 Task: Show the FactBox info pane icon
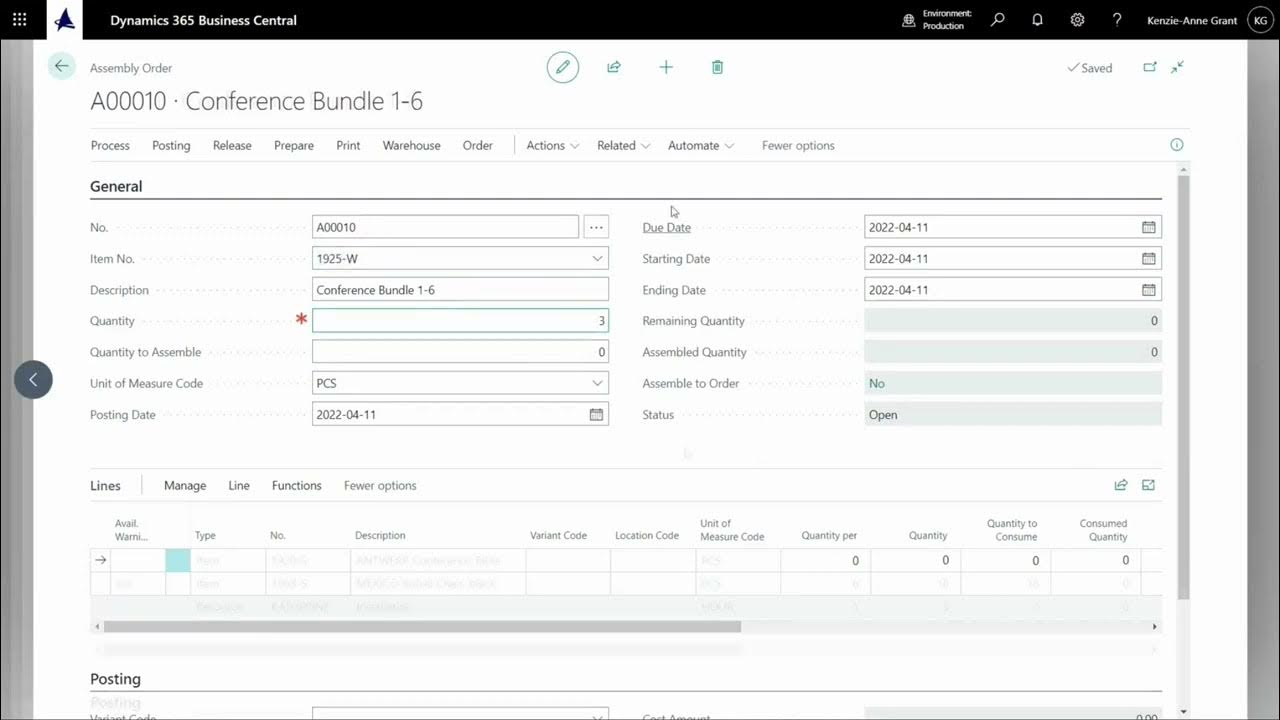pyautogui.click(x=1177, y=145)
